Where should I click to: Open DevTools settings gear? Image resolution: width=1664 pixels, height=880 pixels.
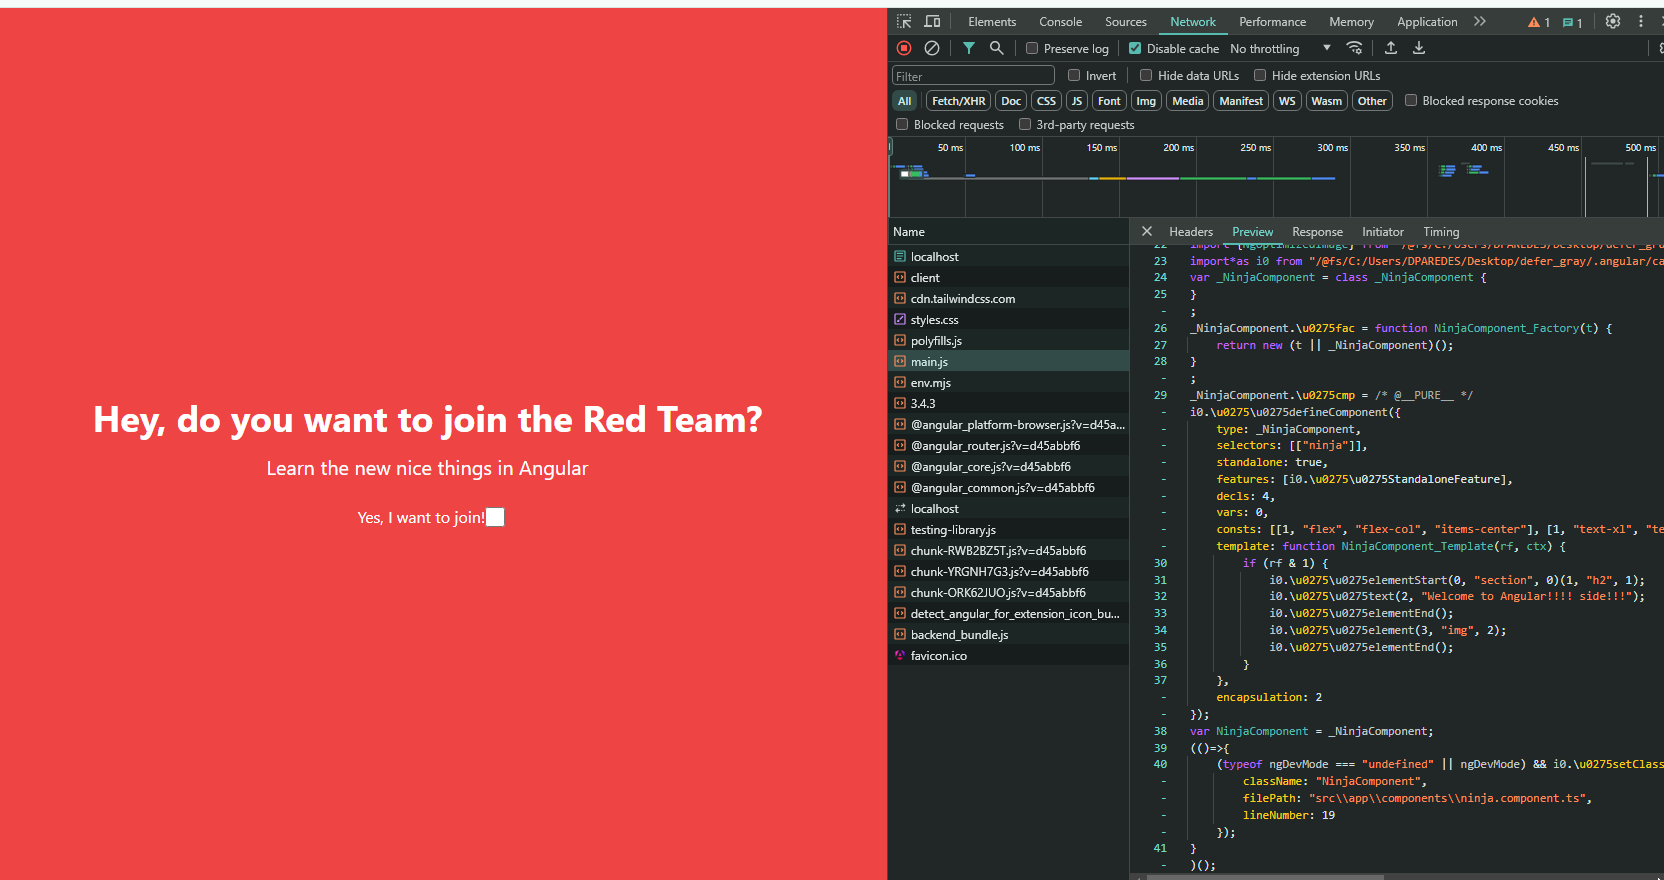[x=1613, y=21]
